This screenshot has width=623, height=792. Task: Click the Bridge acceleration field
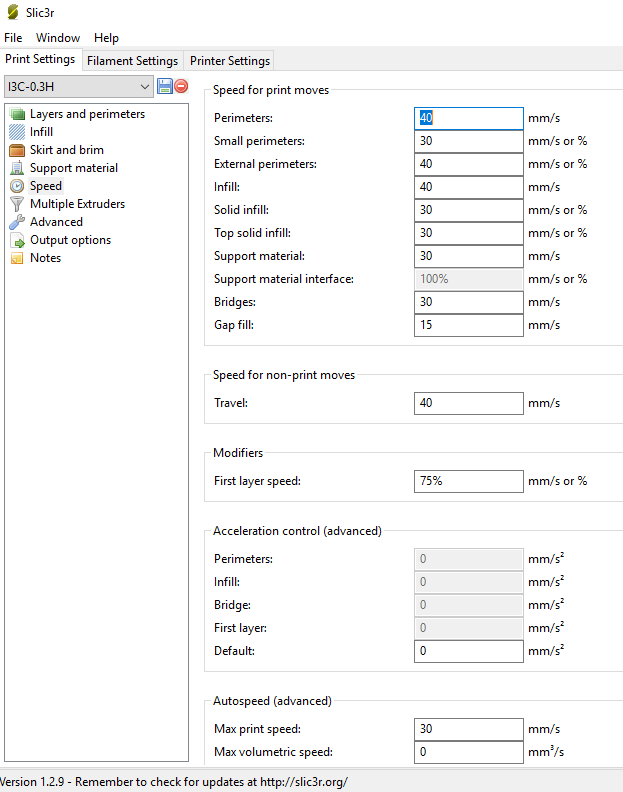pos(469,605)
